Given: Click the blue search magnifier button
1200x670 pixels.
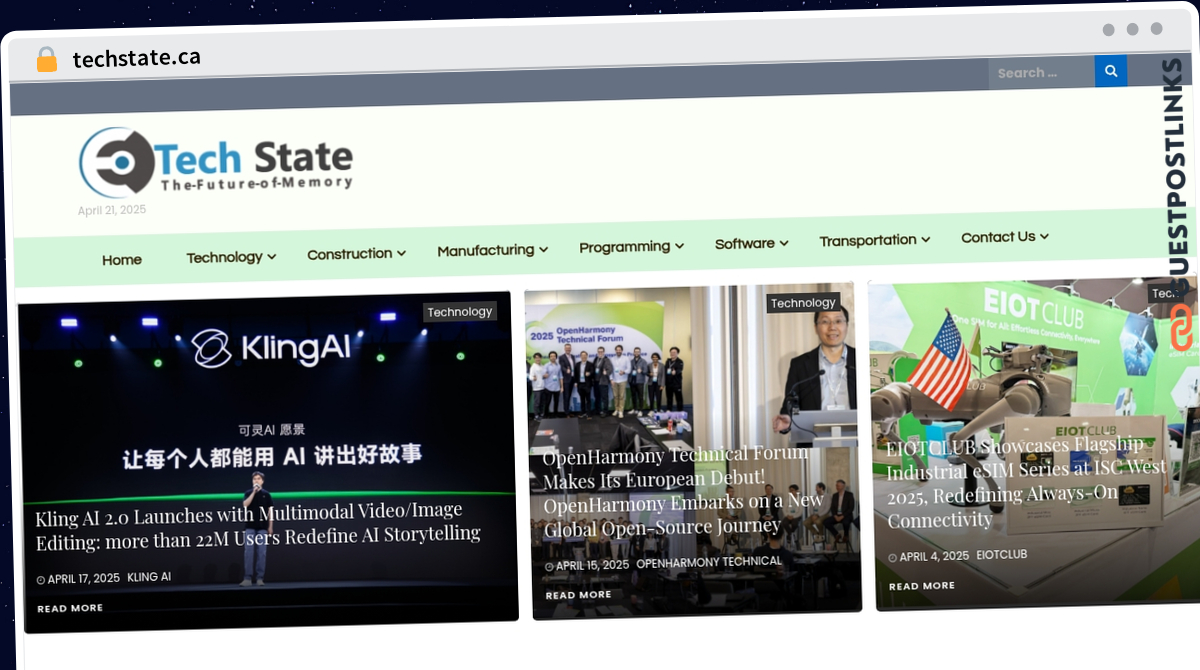Looking at the screenshot, I should pyautogui.click(x=1111, y=71).
